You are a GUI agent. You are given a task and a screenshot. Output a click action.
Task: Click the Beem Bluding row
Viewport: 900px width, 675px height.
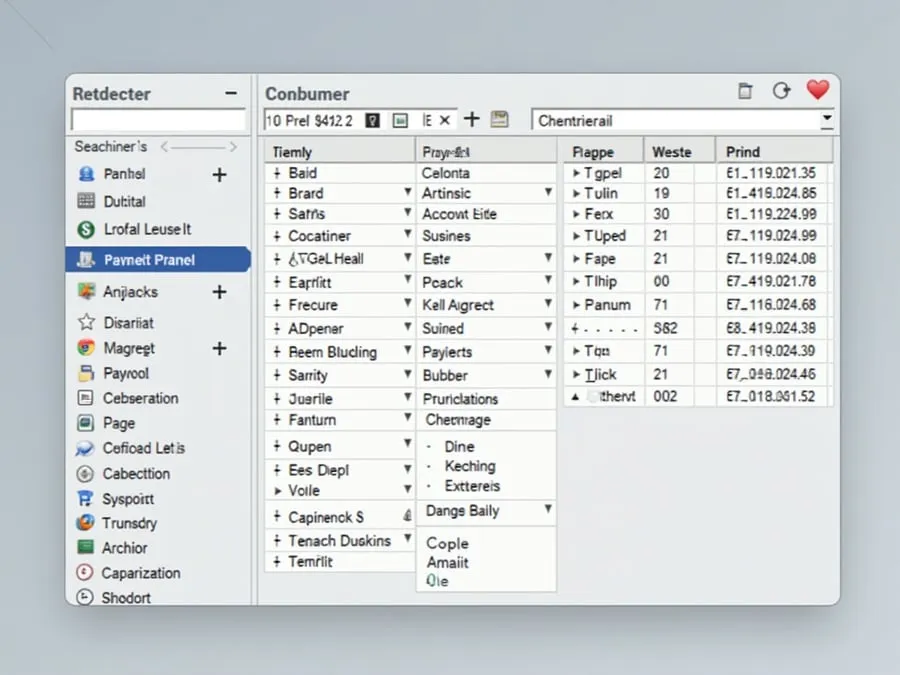(340, 352)
